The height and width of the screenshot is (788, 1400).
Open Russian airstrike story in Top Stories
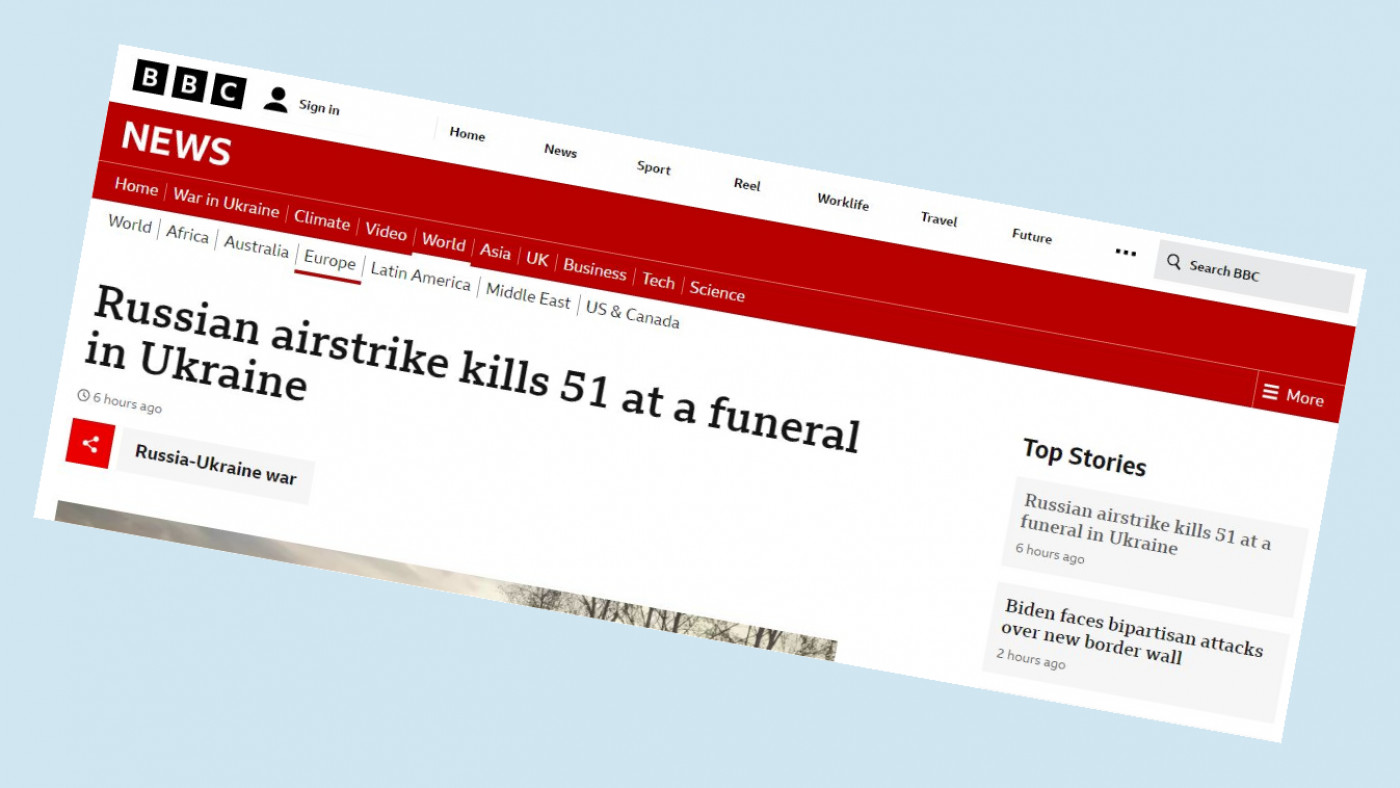click(1146, 528)
